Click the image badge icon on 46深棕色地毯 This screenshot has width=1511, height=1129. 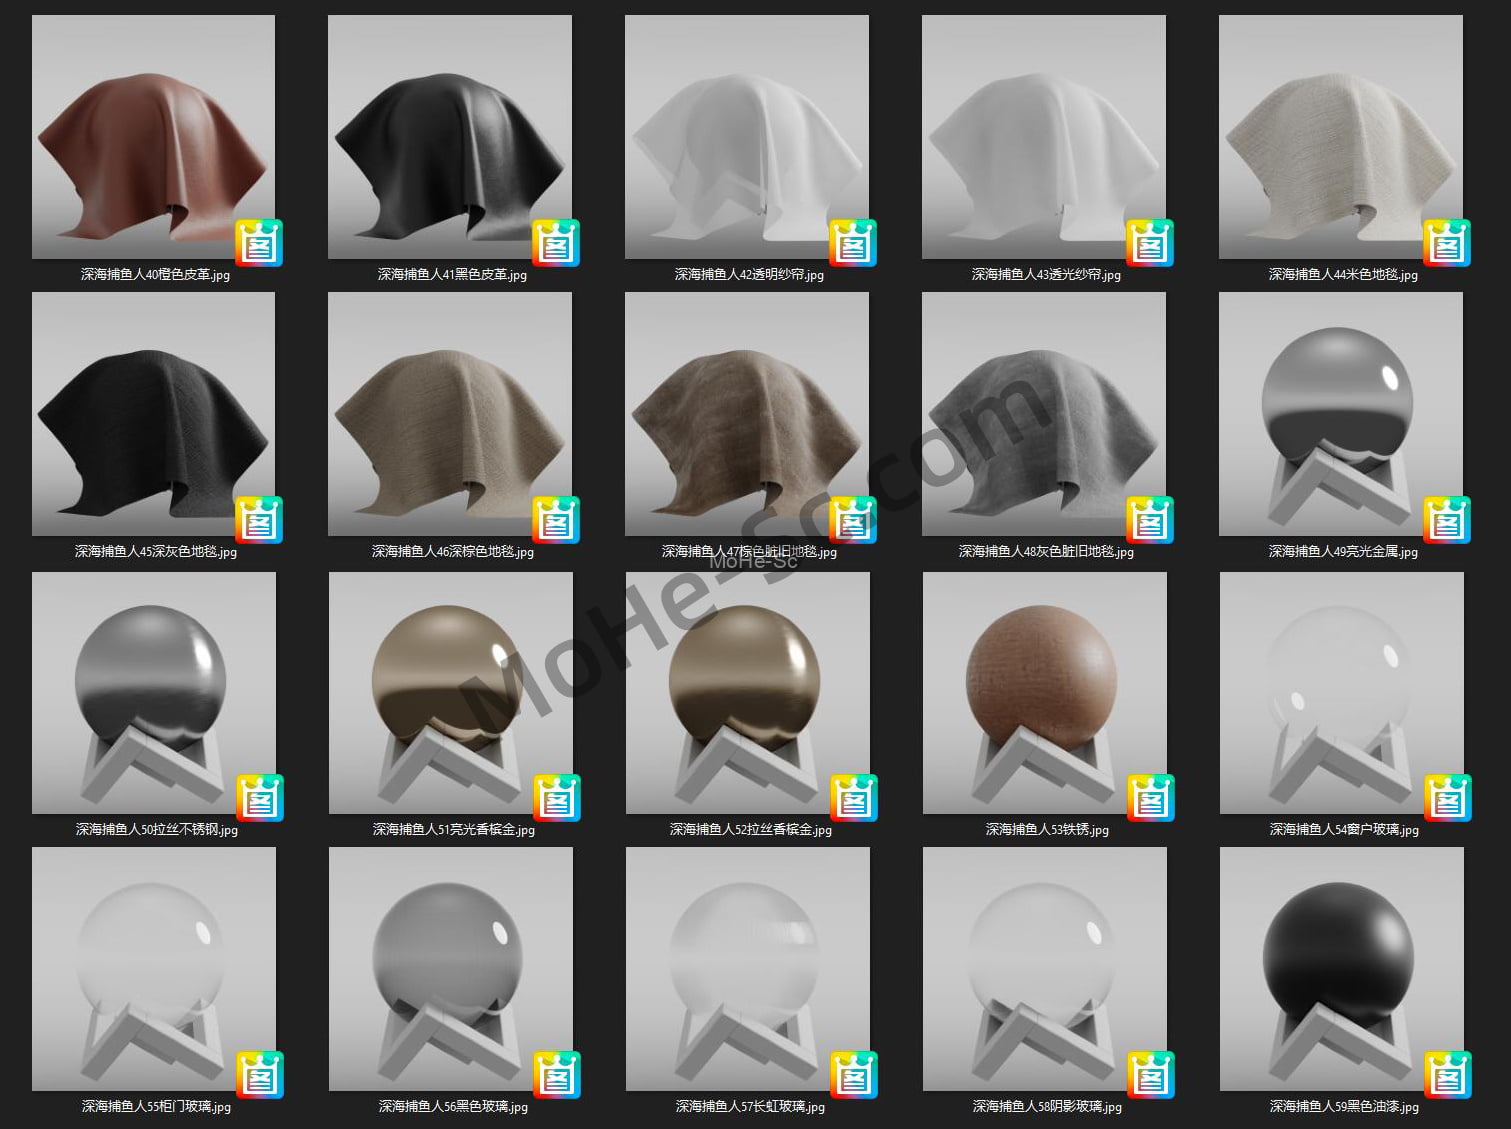click(x=556, y=520)
